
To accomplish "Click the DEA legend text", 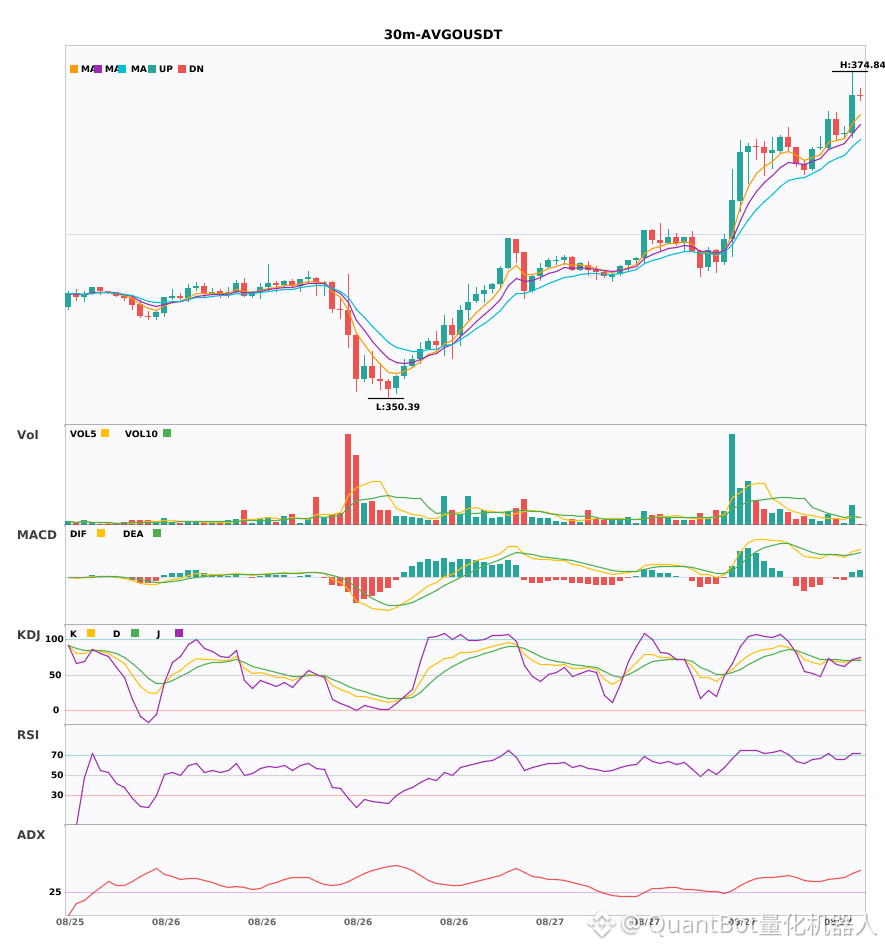I will pos(133,534).
